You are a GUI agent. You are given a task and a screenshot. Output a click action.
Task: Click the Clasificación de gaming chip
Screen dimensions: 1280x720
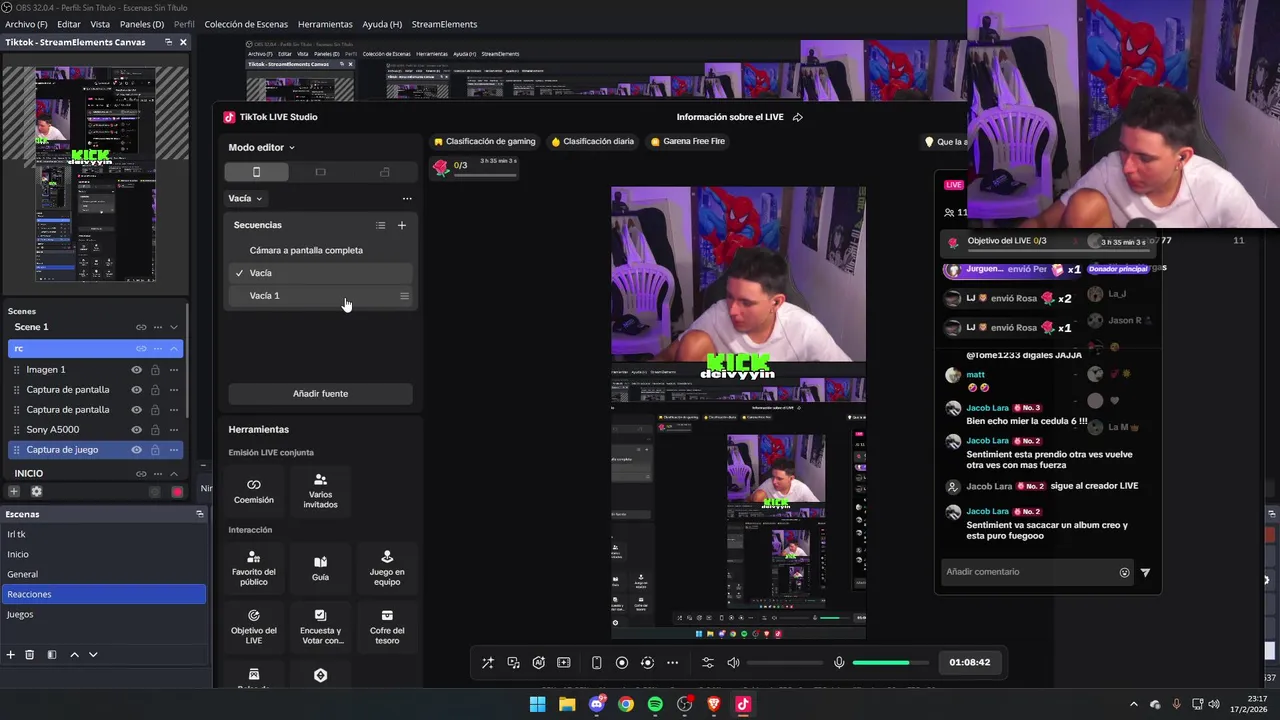point(485,141)
